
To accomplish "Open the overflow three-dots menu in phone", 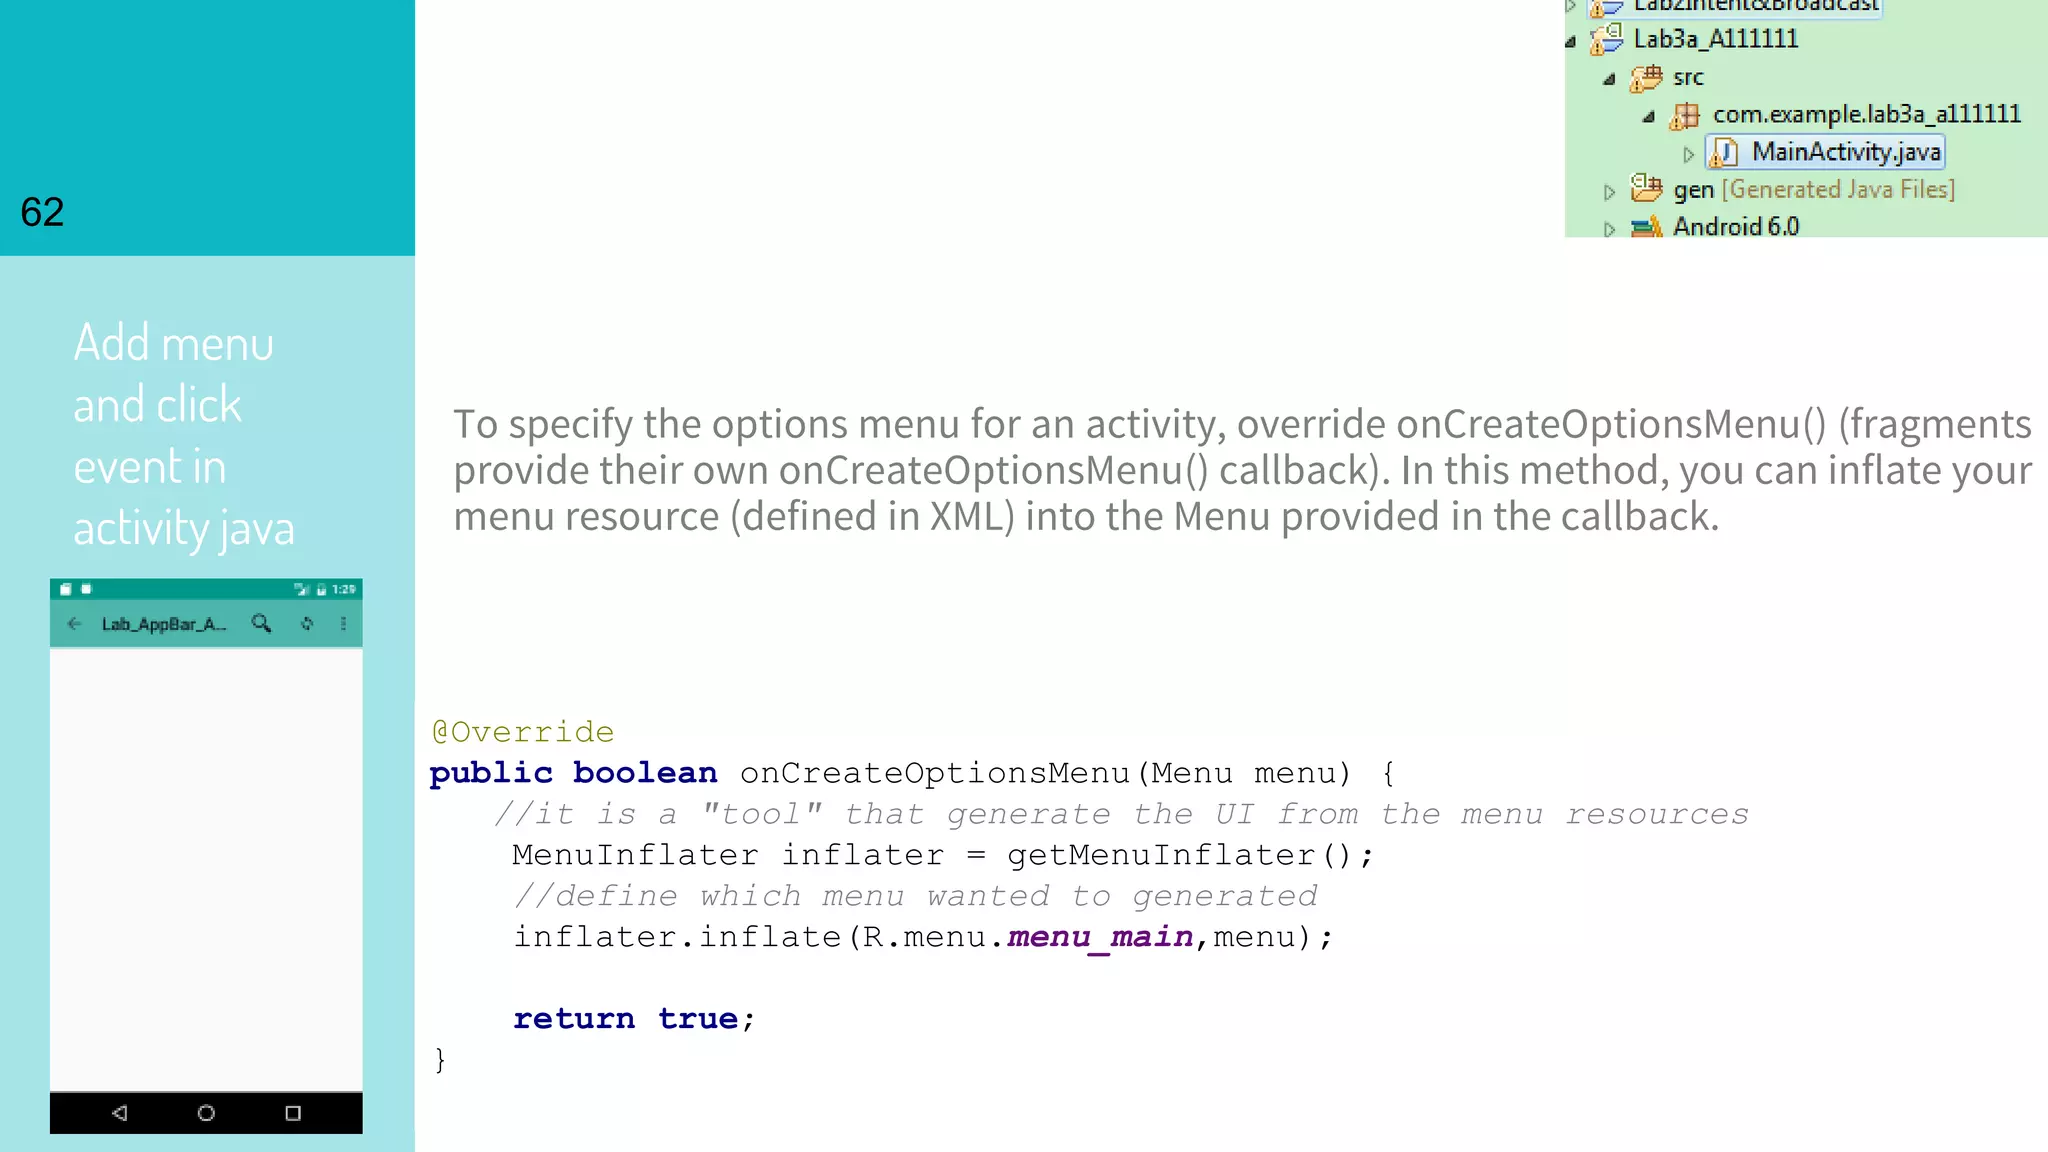I will click(343, 624).
